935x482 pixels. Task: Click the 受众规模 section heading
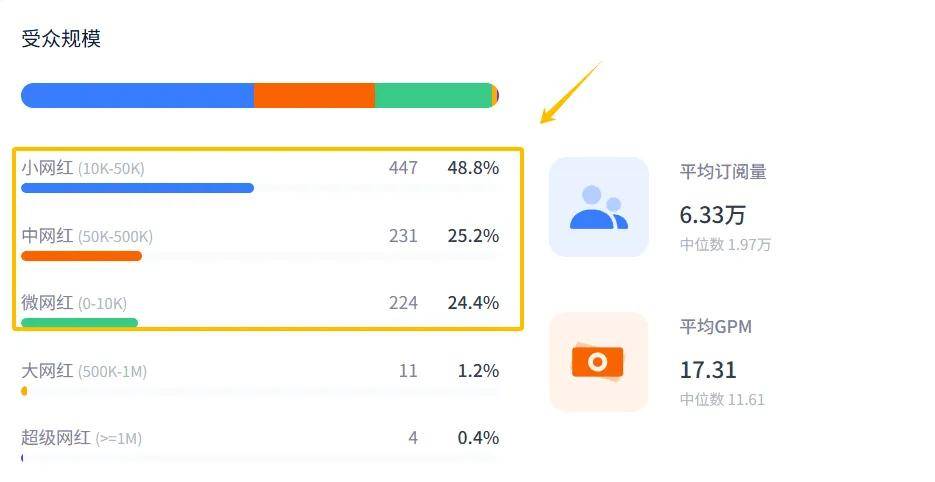61,39
